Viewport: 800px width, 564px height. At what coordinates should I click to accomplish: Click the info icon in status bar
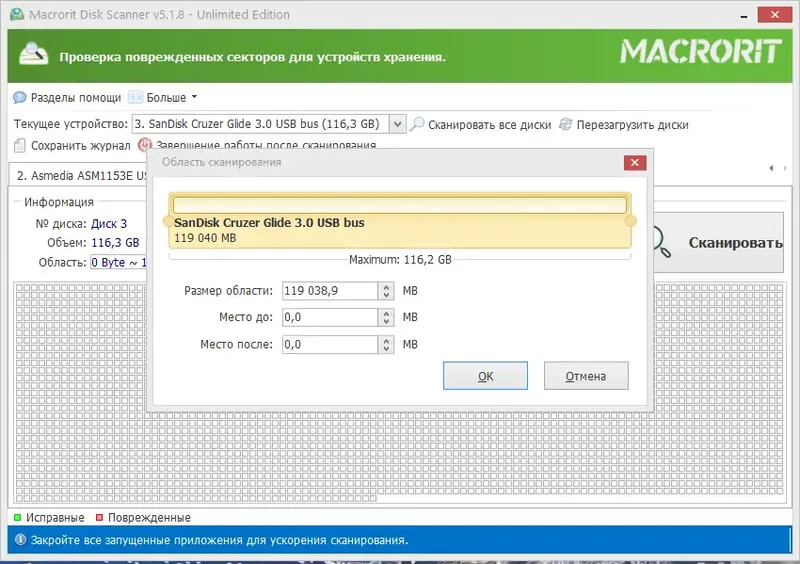(x=20, y=540)
